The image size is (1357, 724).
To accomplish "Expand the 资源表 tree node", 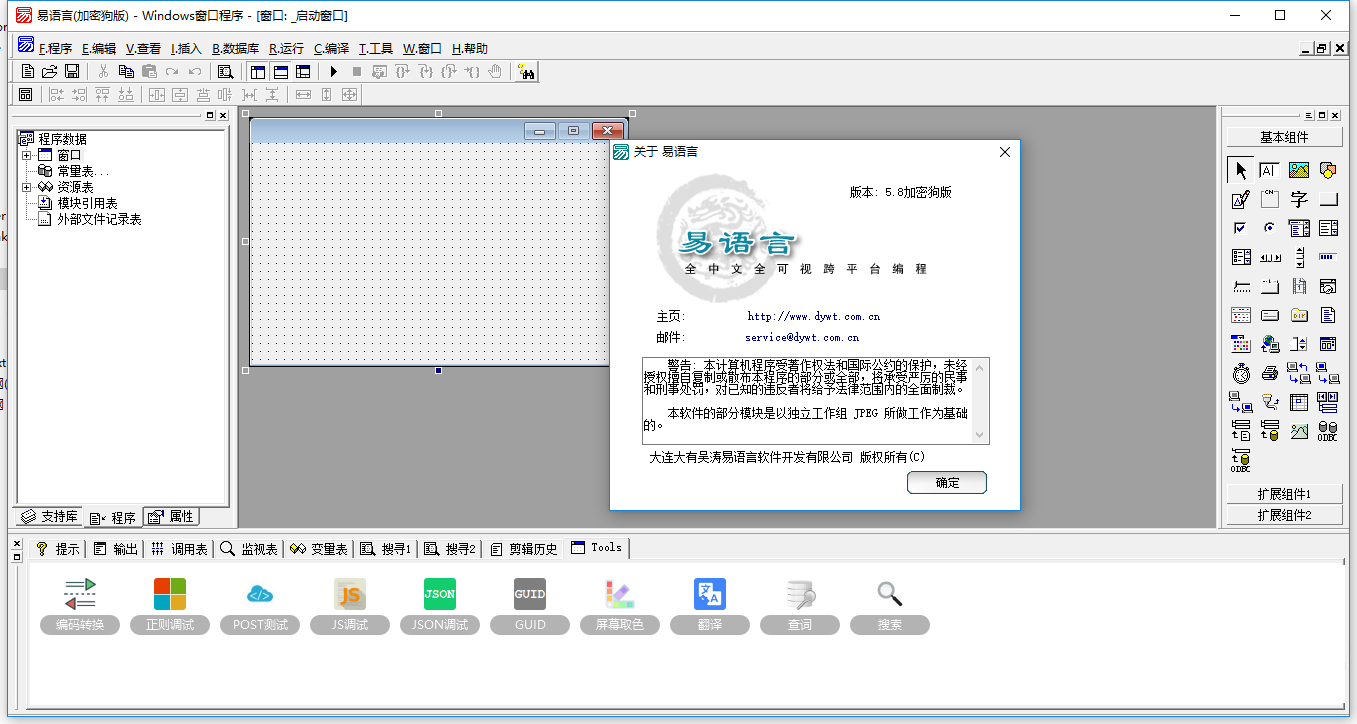I will tap(25, 186).
